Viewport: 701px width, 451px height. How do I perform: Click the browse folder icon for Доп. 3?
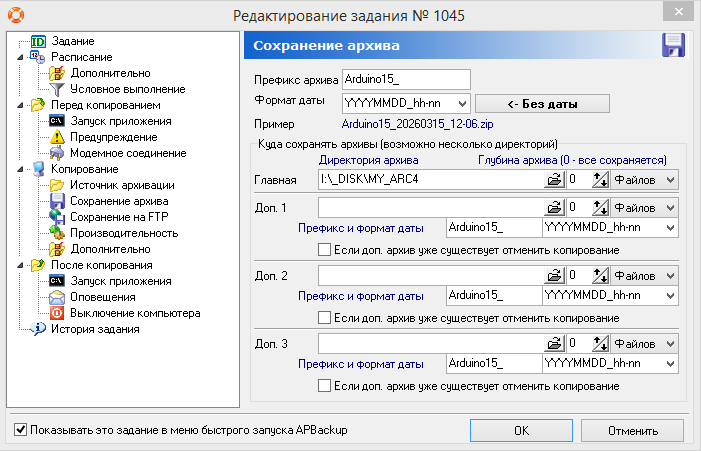[x=554, y=343]
